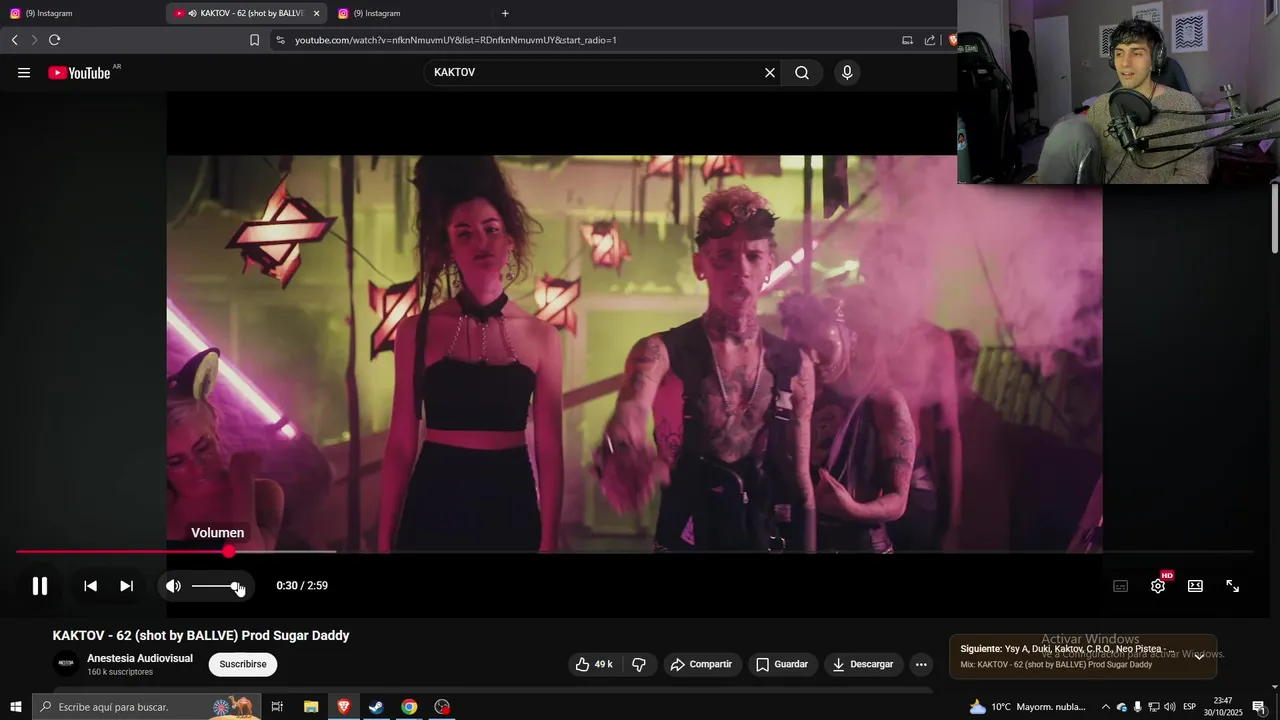Clear the KAKTOV search text
The height and width of the screenshot is (720, 1280).
click(770, 73)
